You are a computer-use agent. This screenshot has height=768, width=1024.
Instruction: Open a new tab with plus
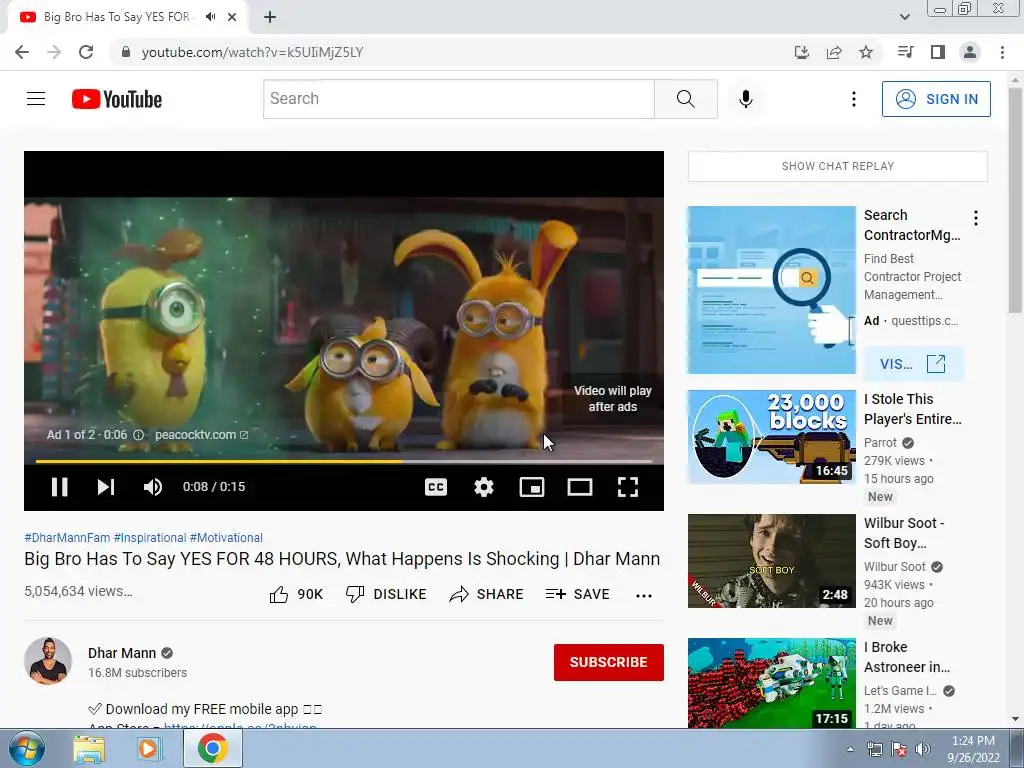(x=270, y=17)
